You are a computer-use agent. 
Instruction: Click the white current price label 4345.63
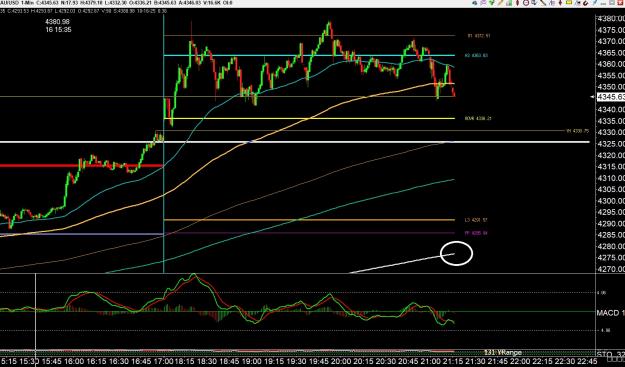pos(611,97)
